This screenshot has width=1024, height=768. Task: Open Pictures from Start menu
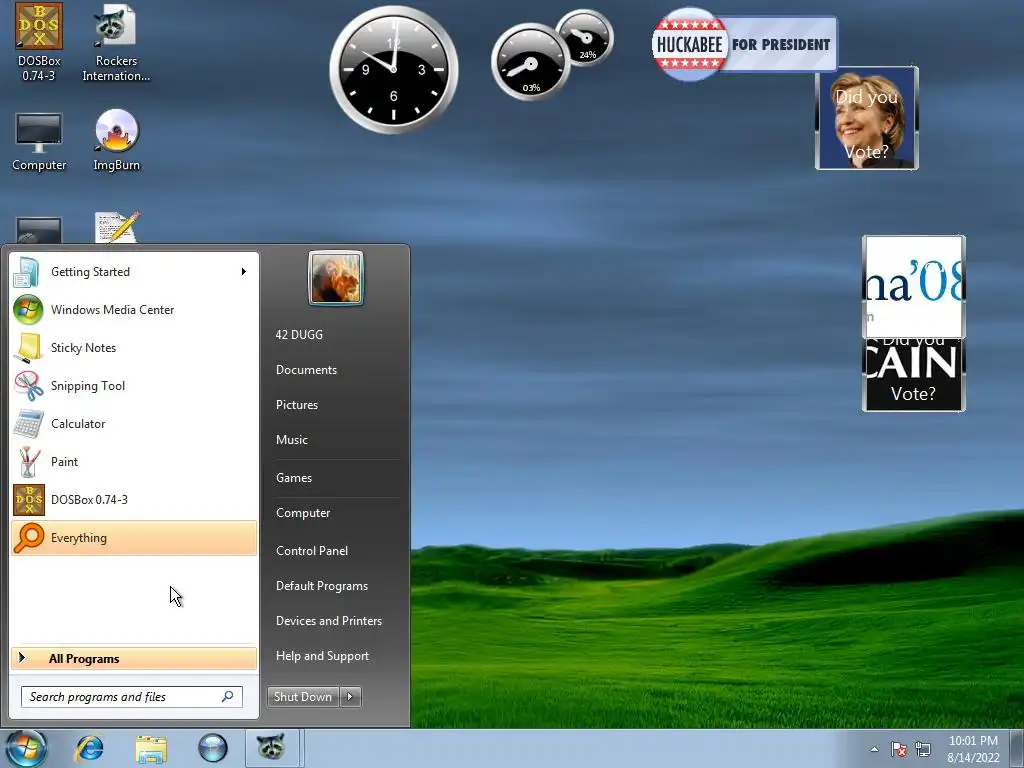(297, 405)
